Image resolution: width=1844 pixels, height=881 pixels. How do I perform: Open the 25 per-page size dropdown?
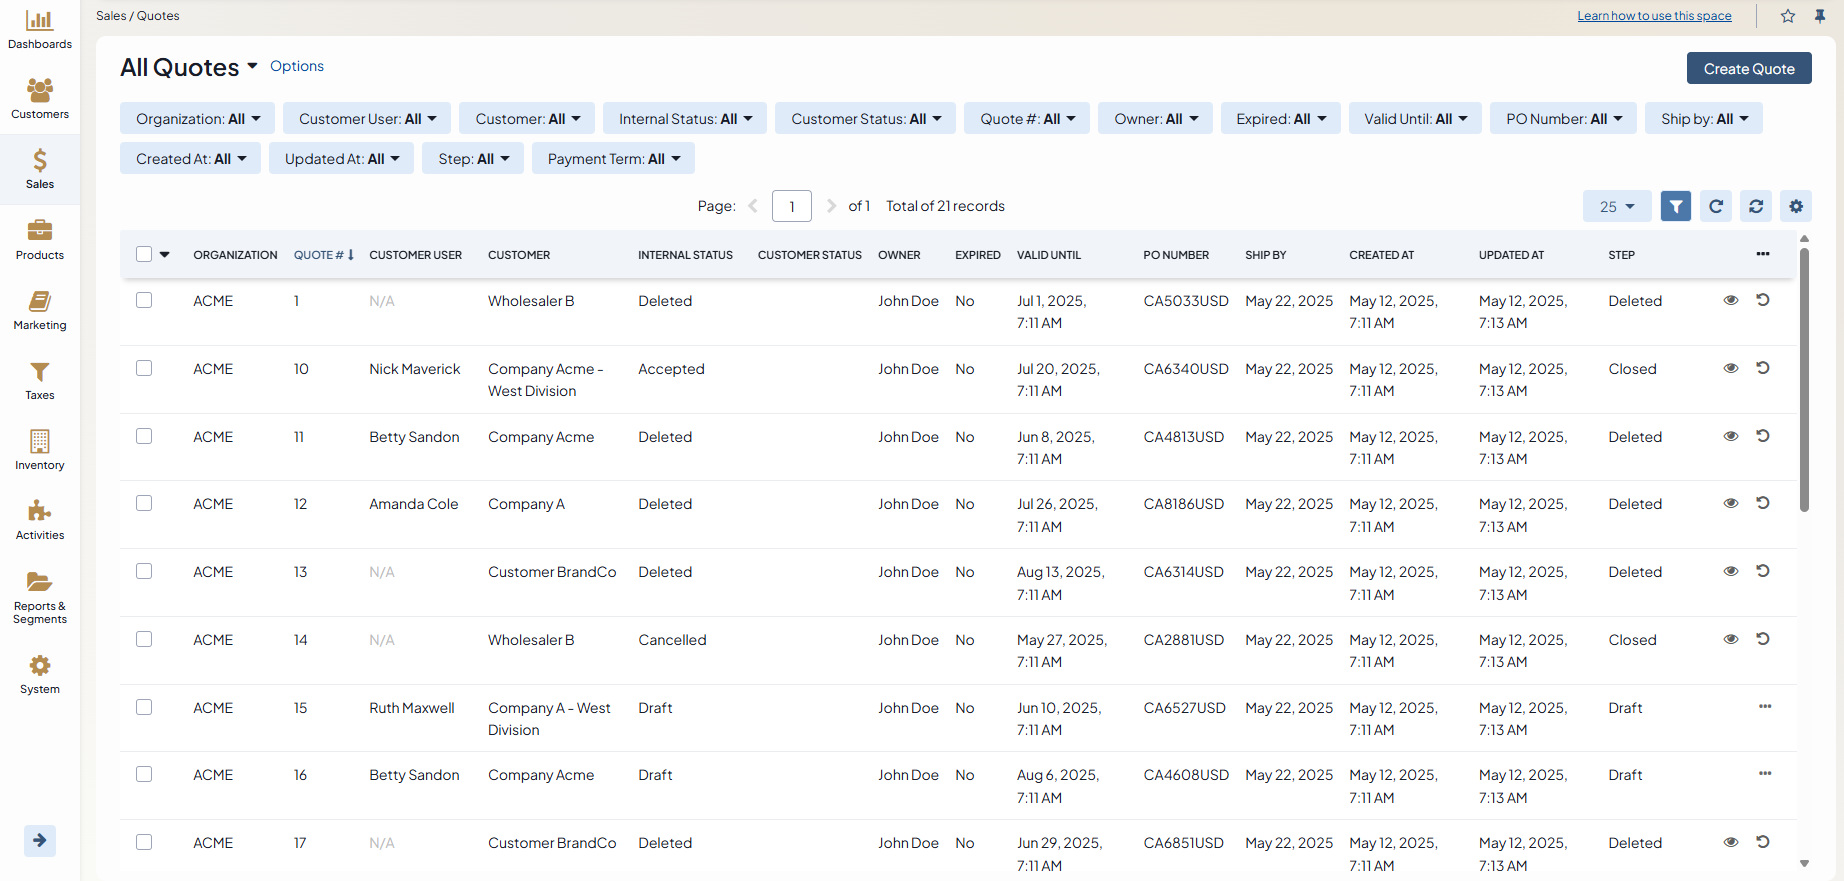click(1616, 206)
